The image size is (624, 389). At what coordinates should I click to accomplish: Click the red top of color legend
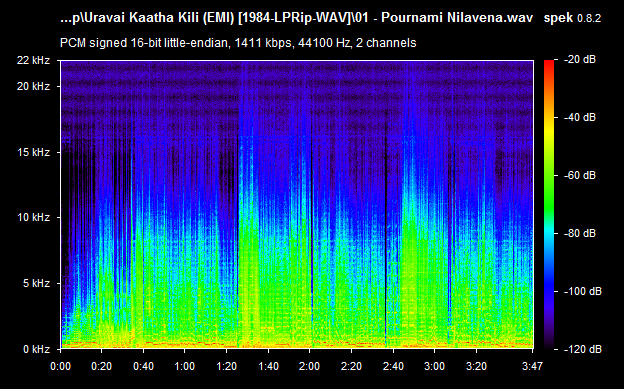tap(549, 65)
